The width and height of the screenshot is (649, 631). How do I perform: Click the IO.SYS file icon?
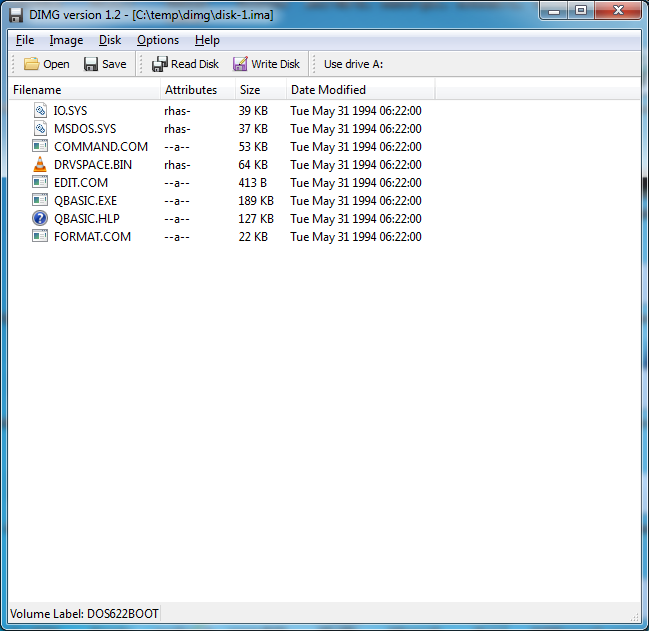click(40, 110)
